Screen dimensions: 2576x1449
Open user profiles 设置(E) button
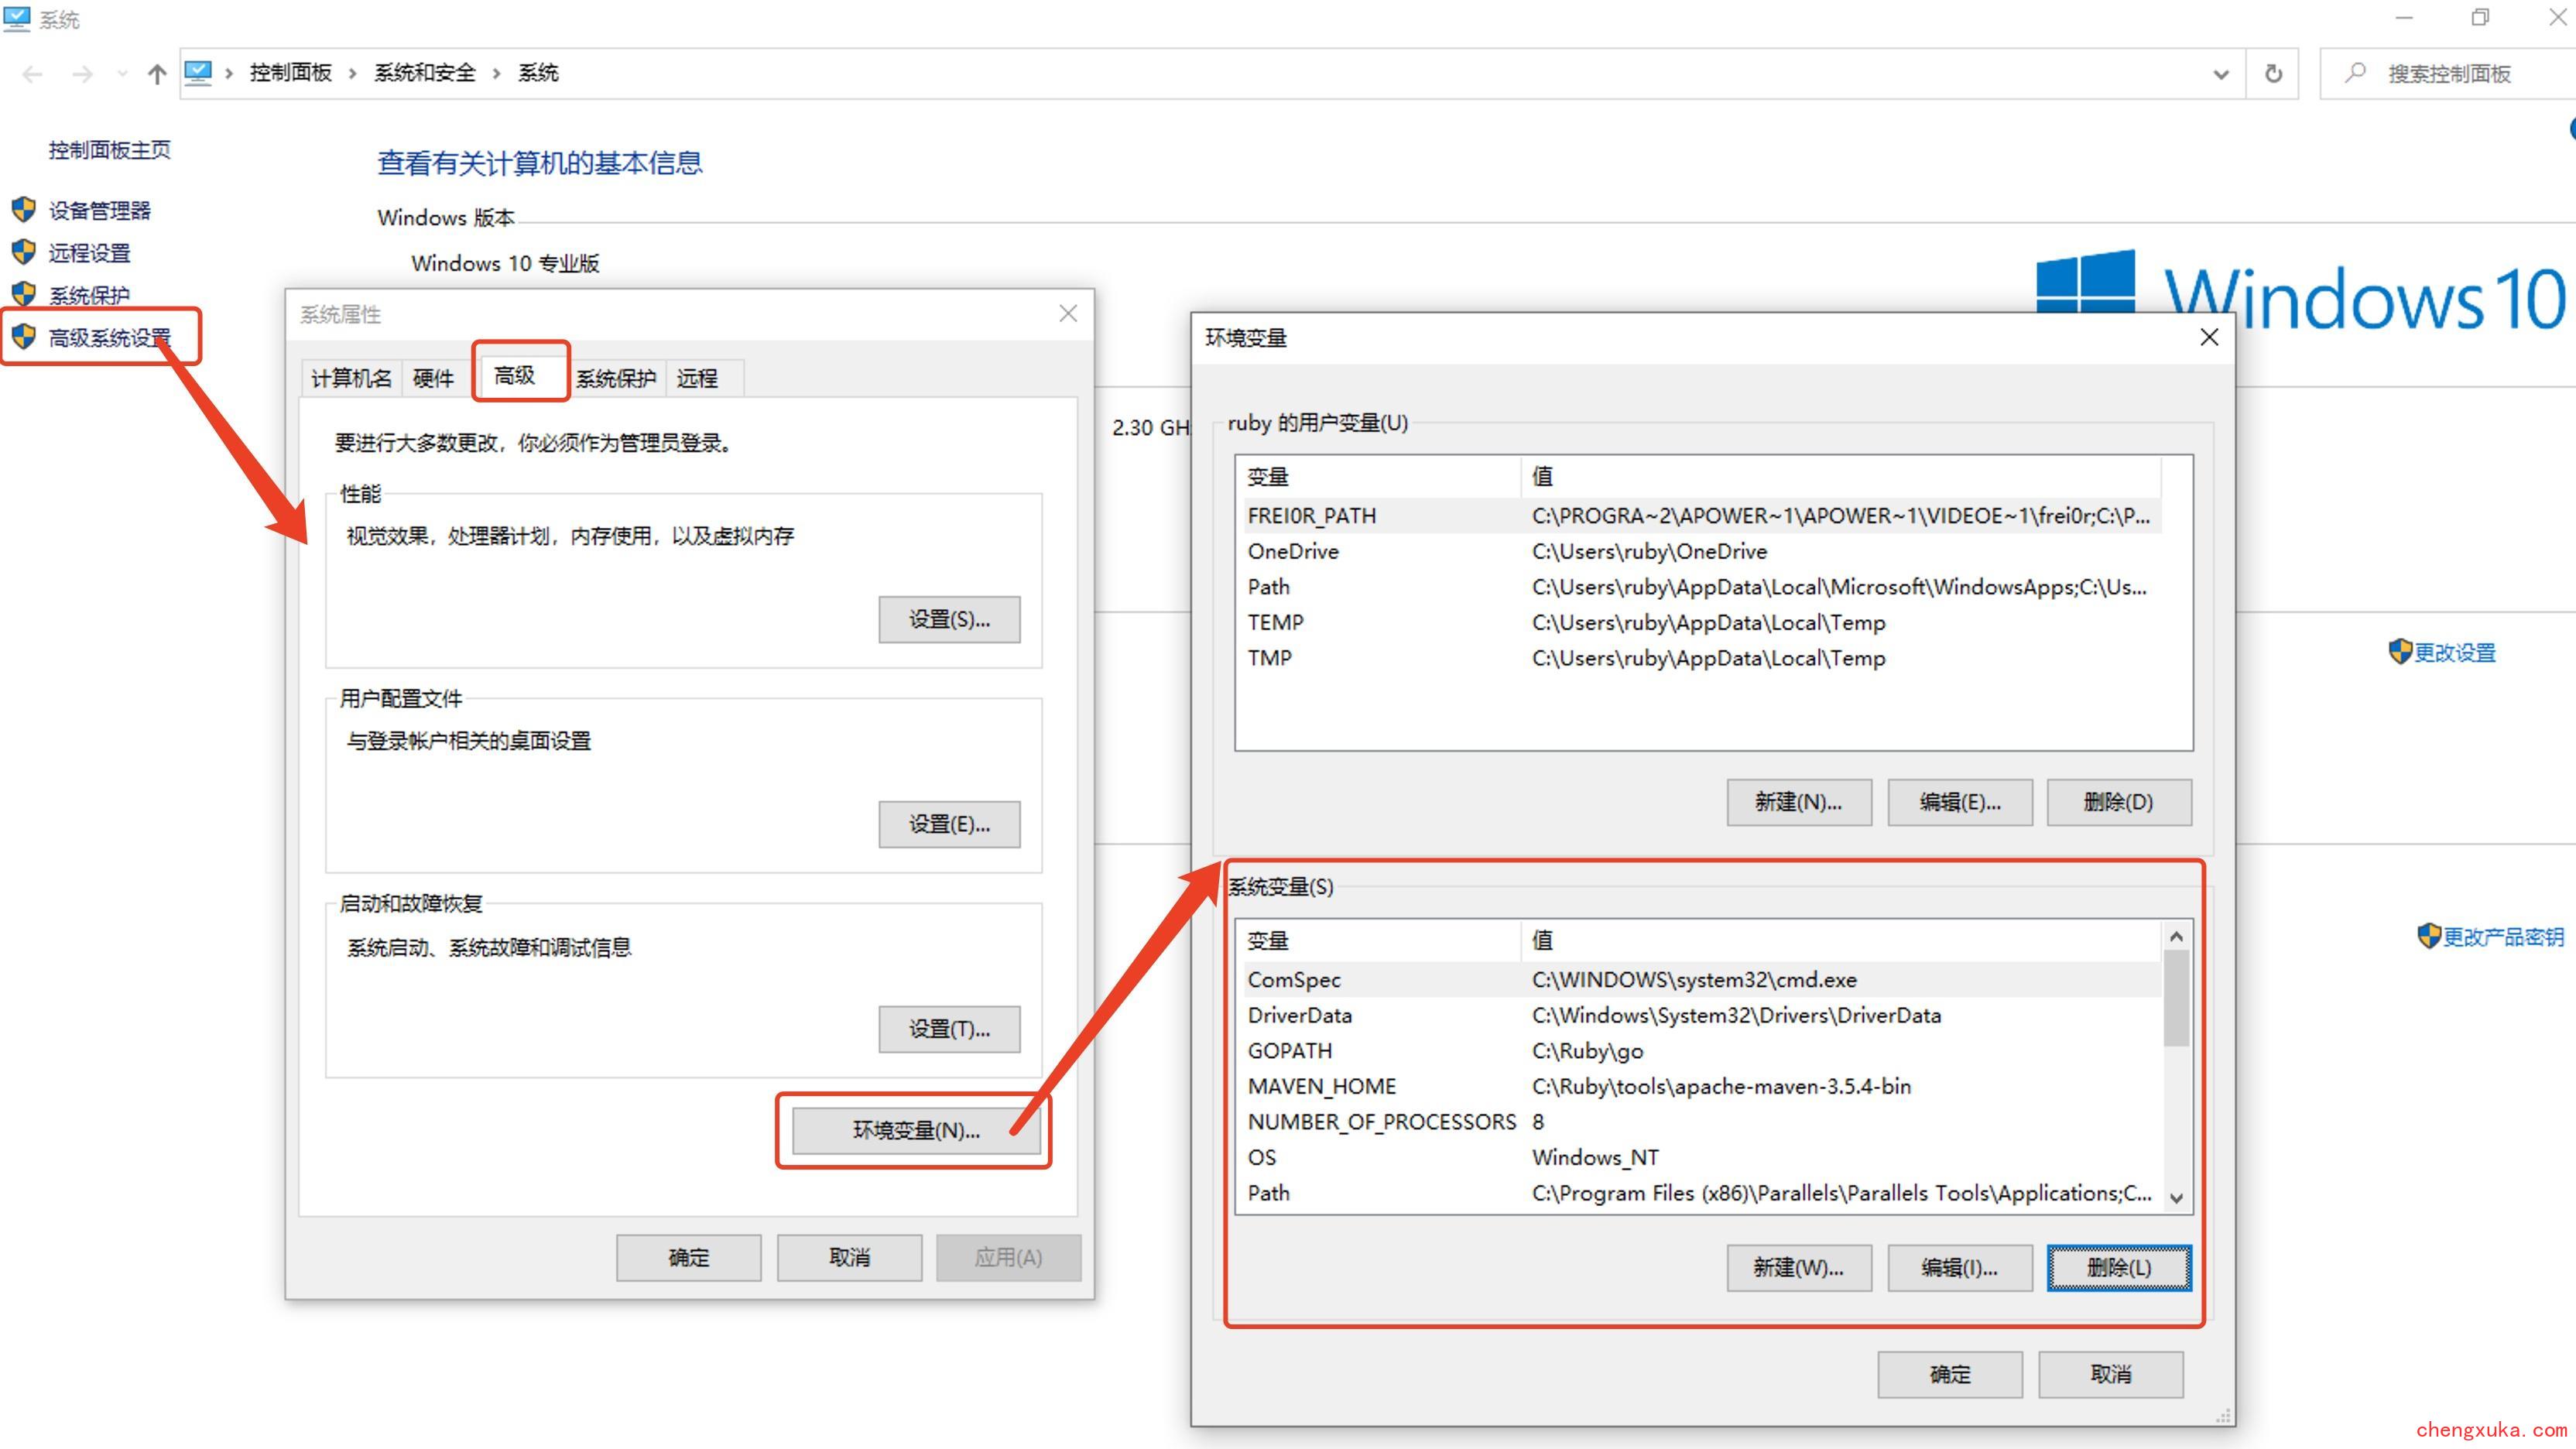pyautogui.click(x=949, y=824)
